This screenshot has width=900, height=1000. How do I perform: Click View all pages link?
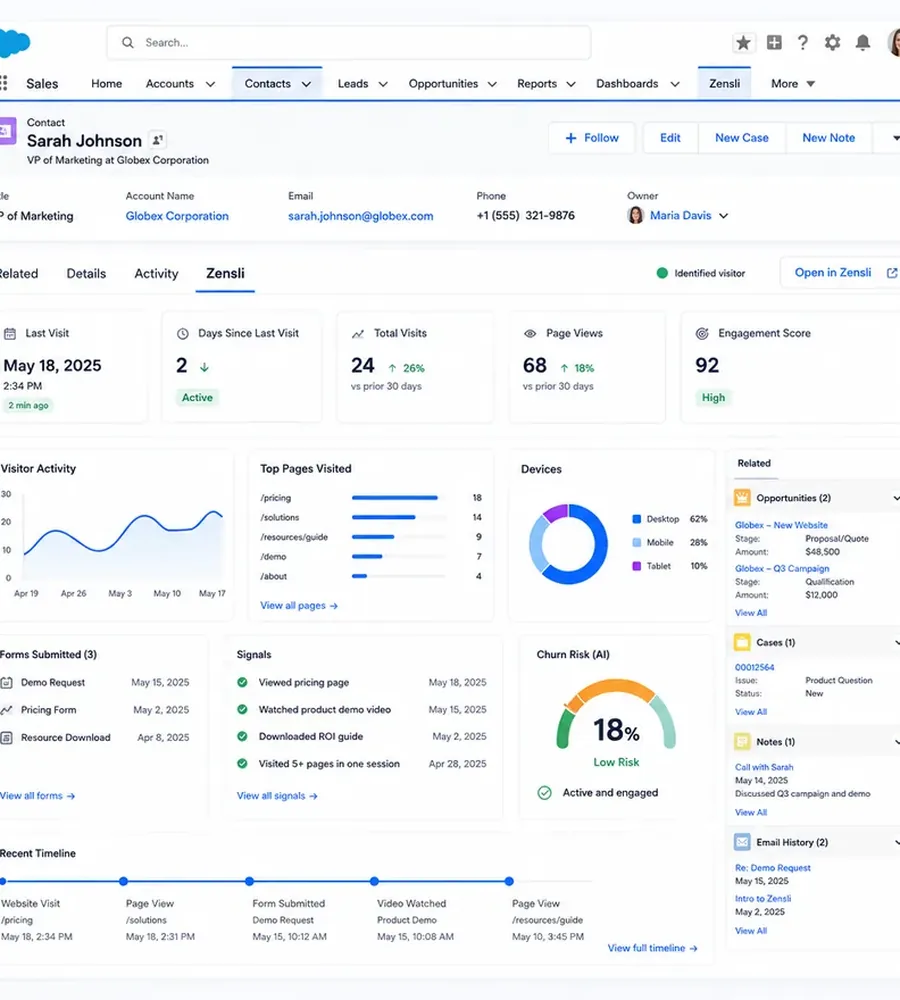click(x=299, y=605)
